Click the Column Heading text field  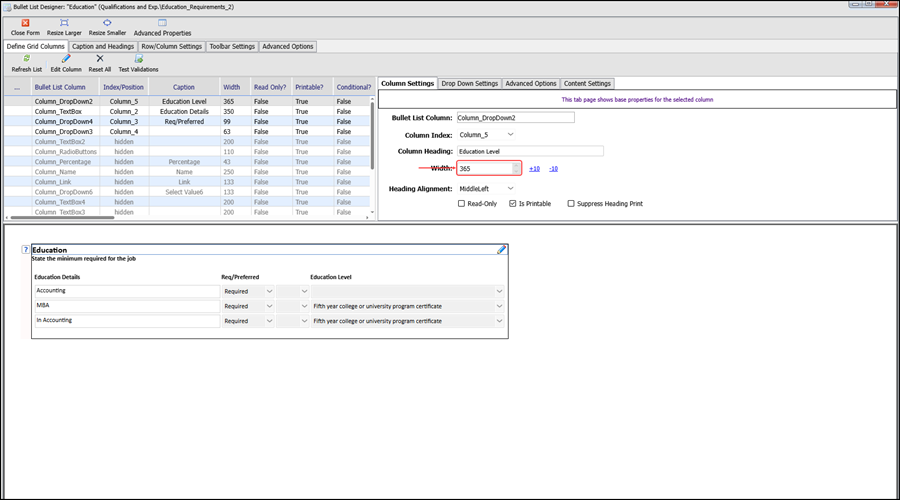530,152
